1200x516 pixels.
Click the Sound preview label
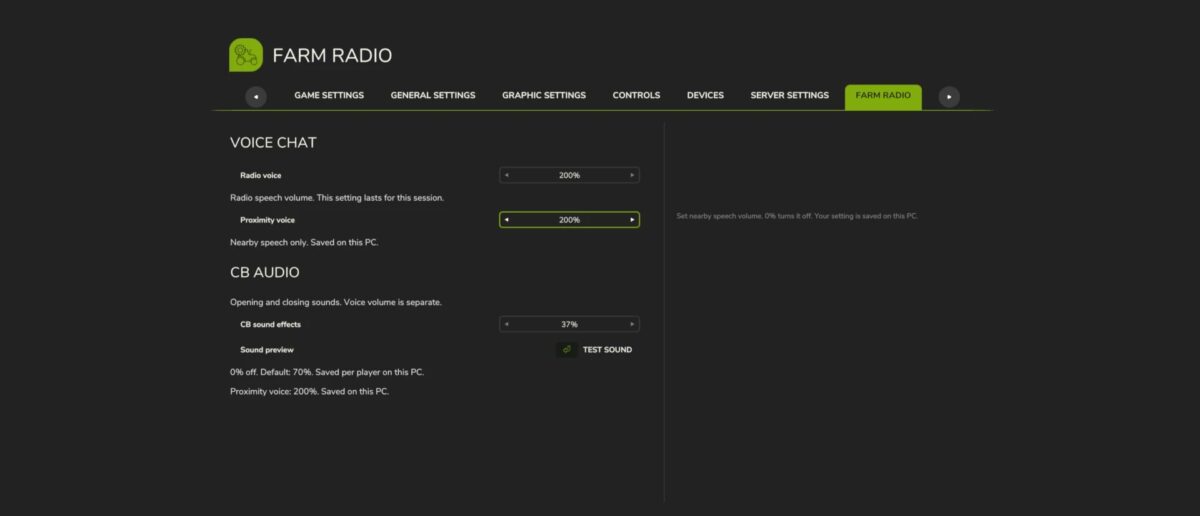[x=267, y=350]
